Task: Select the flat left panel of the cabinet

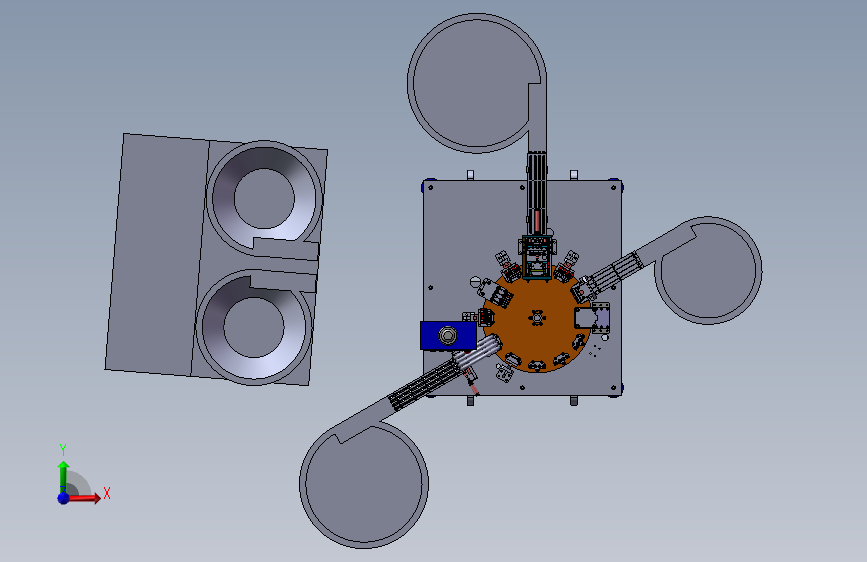Action: tap(156, 255)
